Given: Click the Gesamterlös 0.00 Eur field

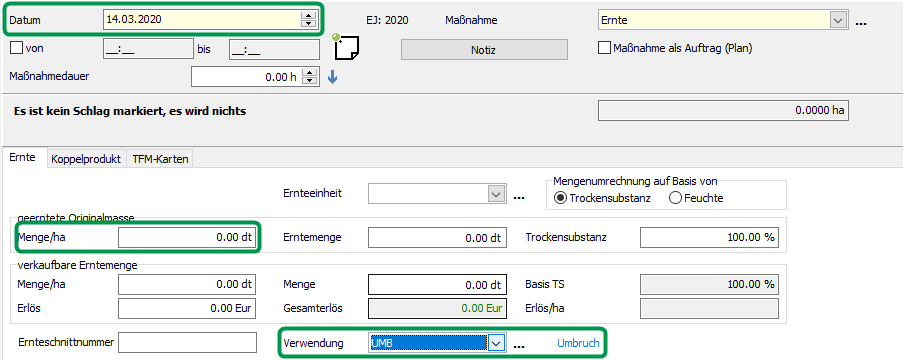Looking at the screenshot, I should 437,308.
